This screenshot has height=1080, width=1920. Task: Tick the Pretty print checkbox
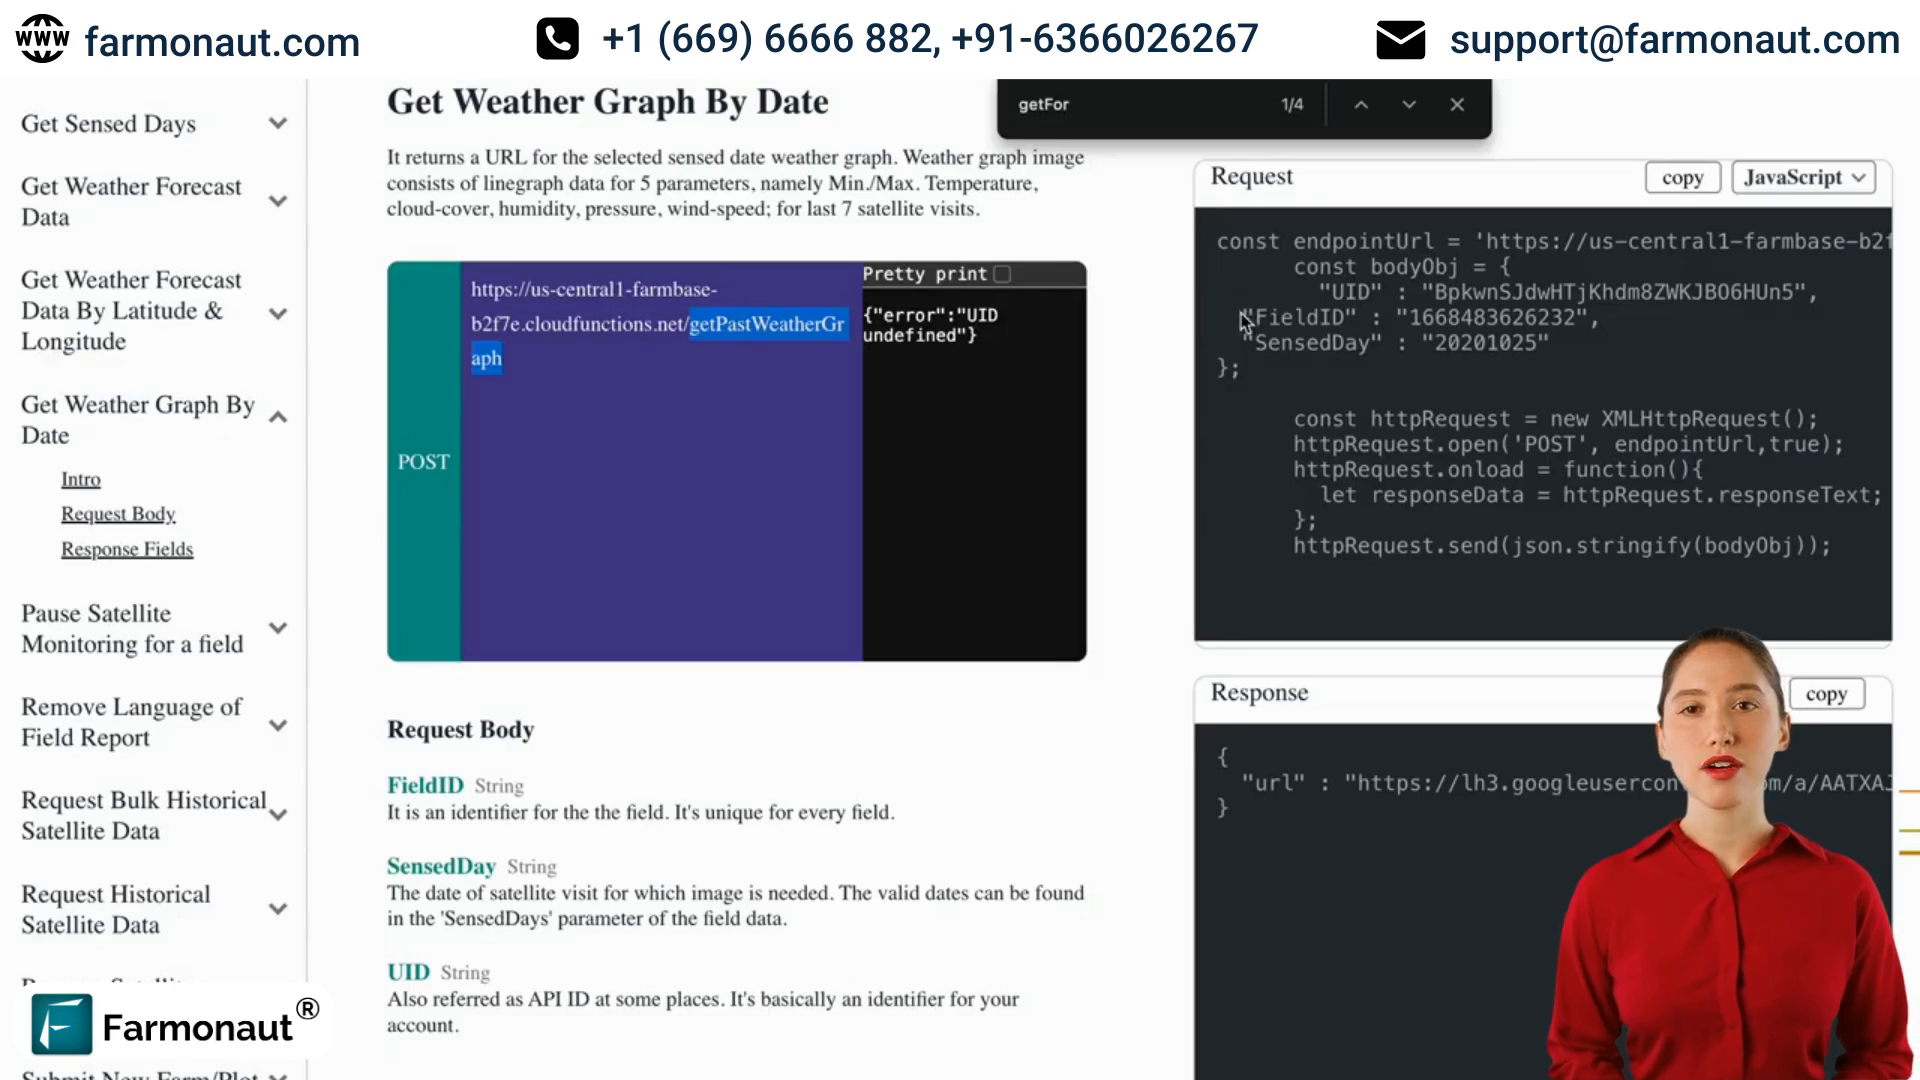pos(1003,274)
